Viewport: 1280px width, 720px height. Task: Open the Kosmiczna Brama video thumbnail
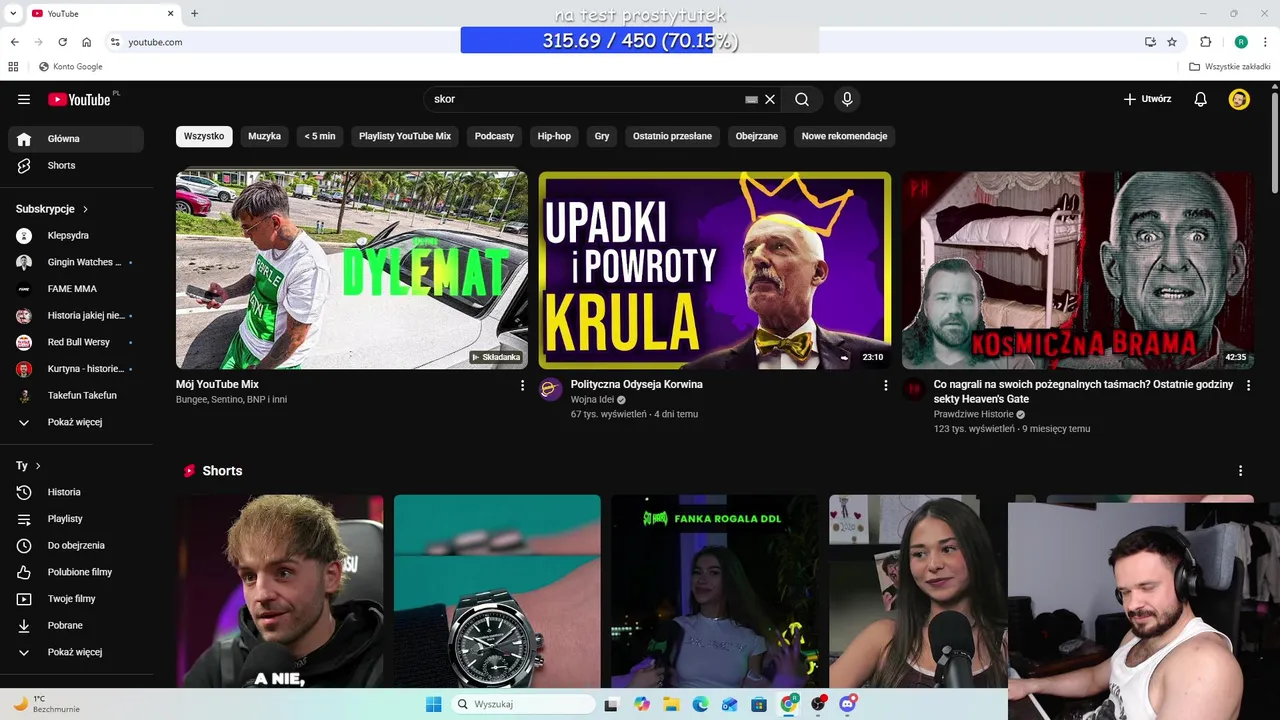pyautogui.click(x=1078, y=270)
